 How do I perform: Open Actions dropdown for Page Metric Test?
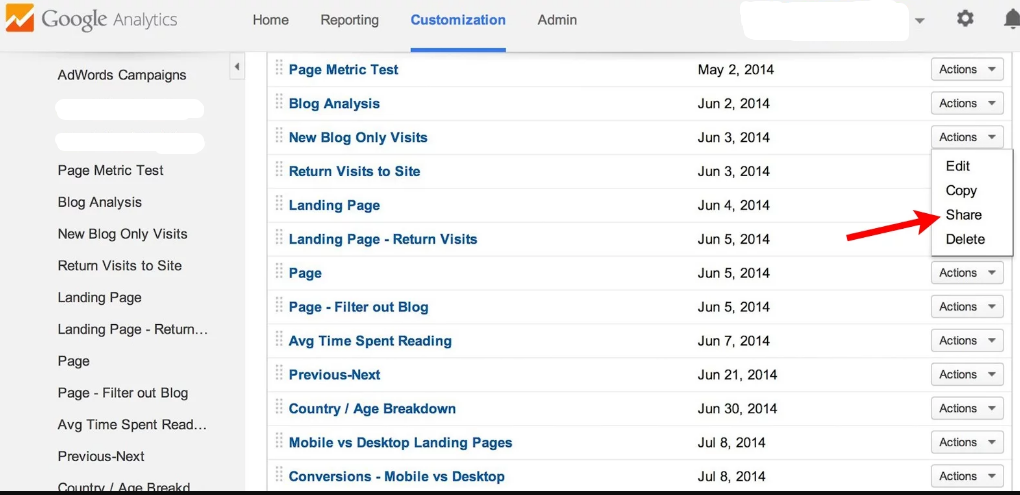(x=967, y=69)
